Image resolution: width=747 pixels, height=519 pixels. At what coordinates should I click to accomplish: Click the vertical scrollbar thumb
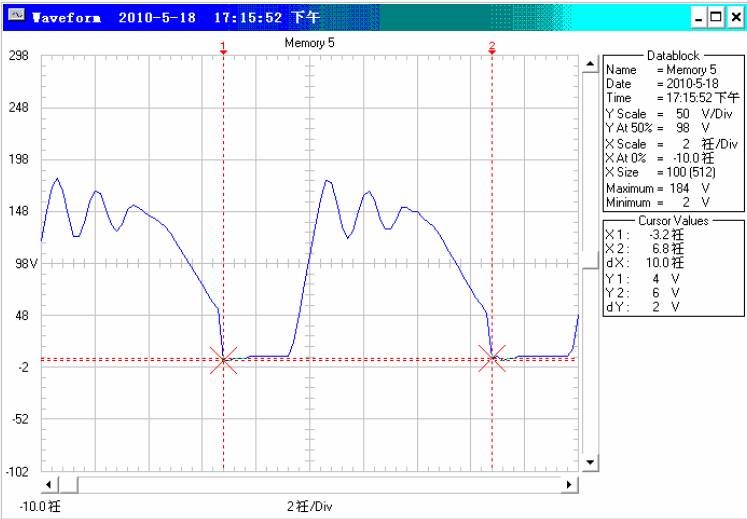(589, 266)
